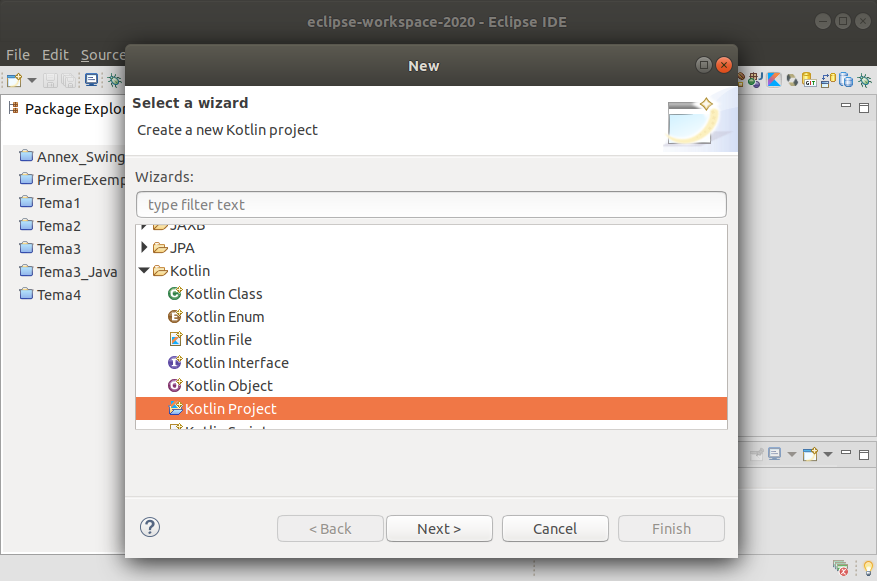Select Kotlin Object wizard
877x581 pixels.
pos(431,385)
